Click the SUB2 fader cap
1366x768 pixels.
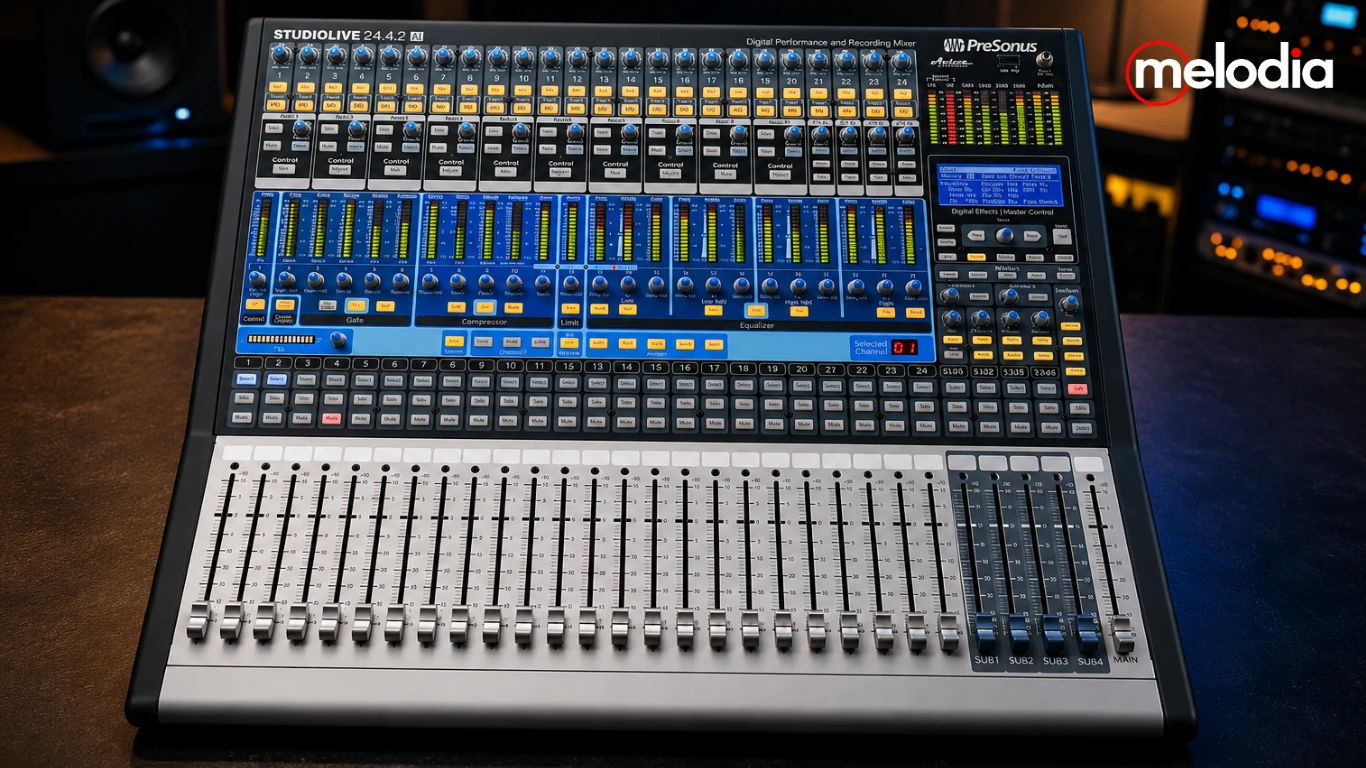coord(1020,634)
